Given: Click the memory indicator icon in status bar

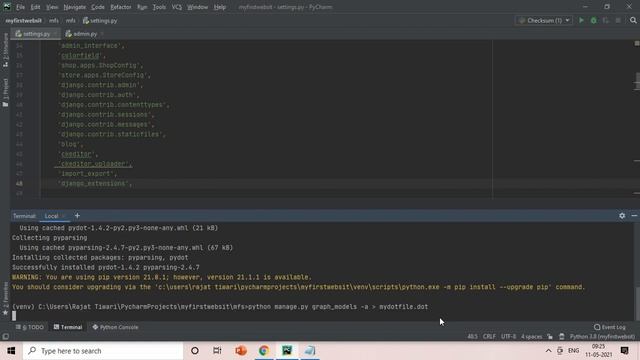Looking at the screenshot, I should click(x=562, y=337).
